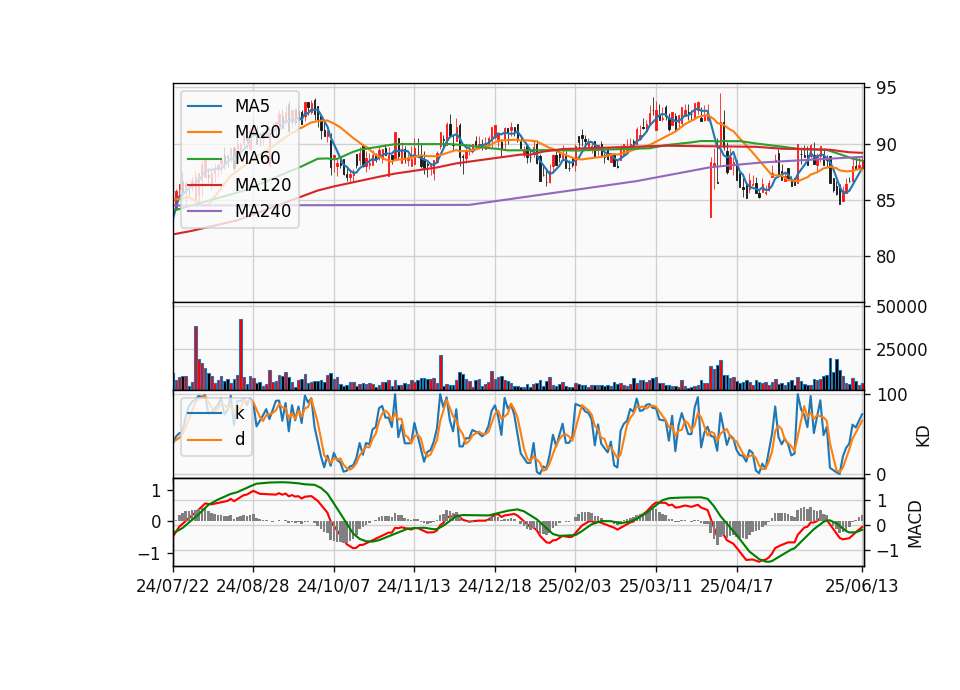The height and width of the screenshot is (690, 960).
Task: Click the MA120 legend label
Action: [263, 184]
